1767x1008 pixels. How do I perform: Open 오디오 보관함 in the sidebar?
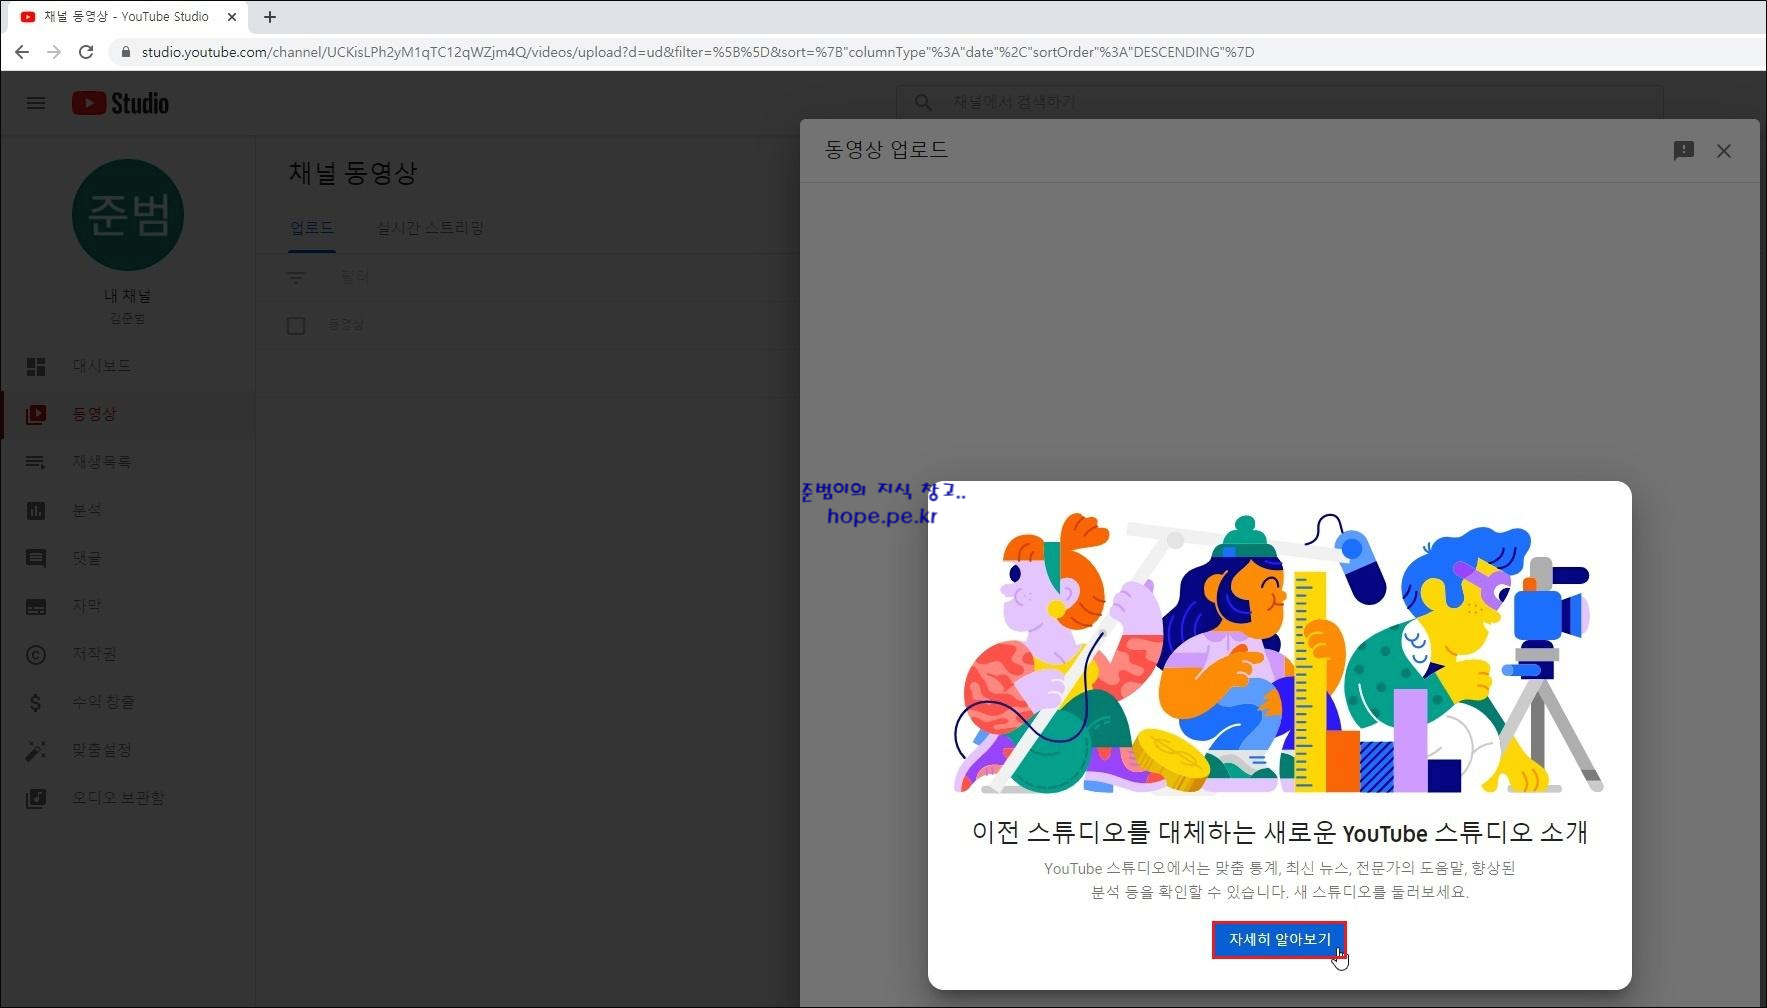[x=128, y=798]
